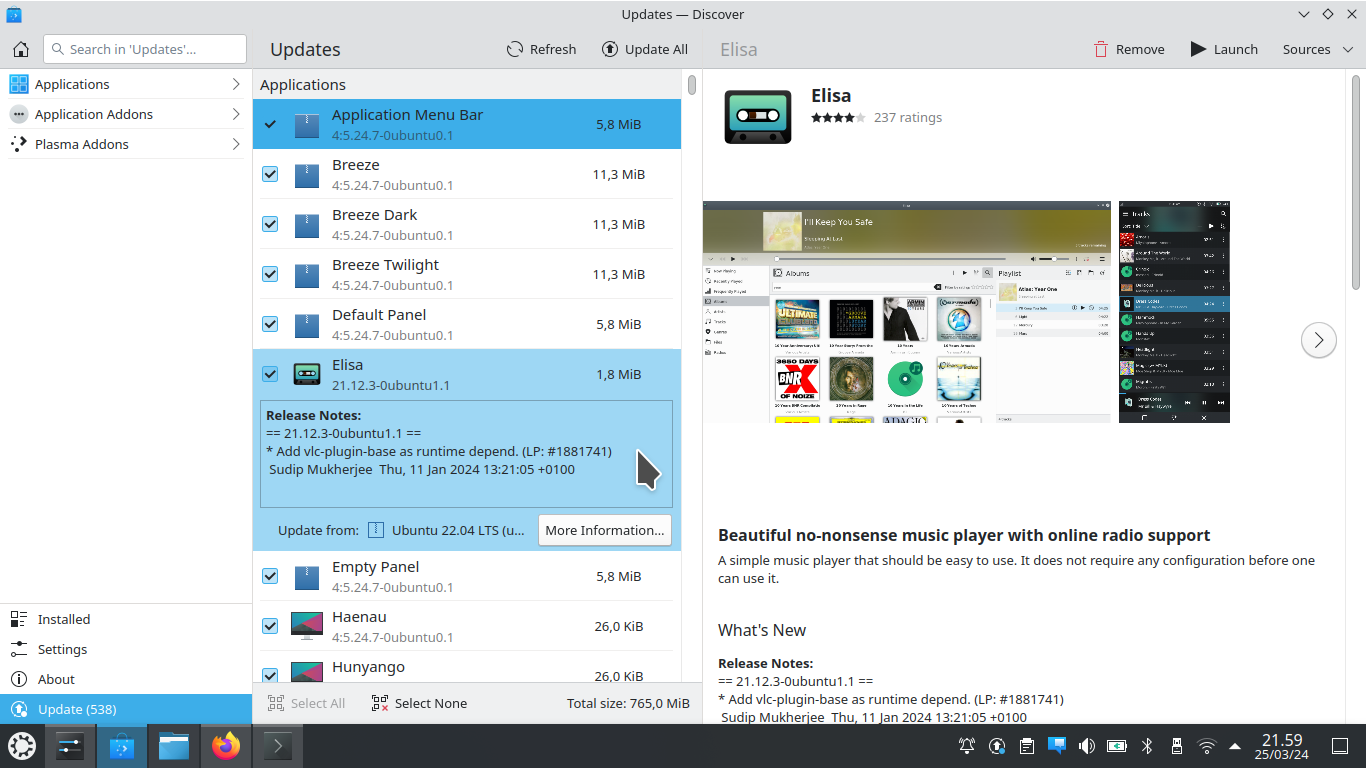This screenshot has height=768, width=1366.
Task: Open the main Elisa screenshot thumbnail
Action: 907,311
